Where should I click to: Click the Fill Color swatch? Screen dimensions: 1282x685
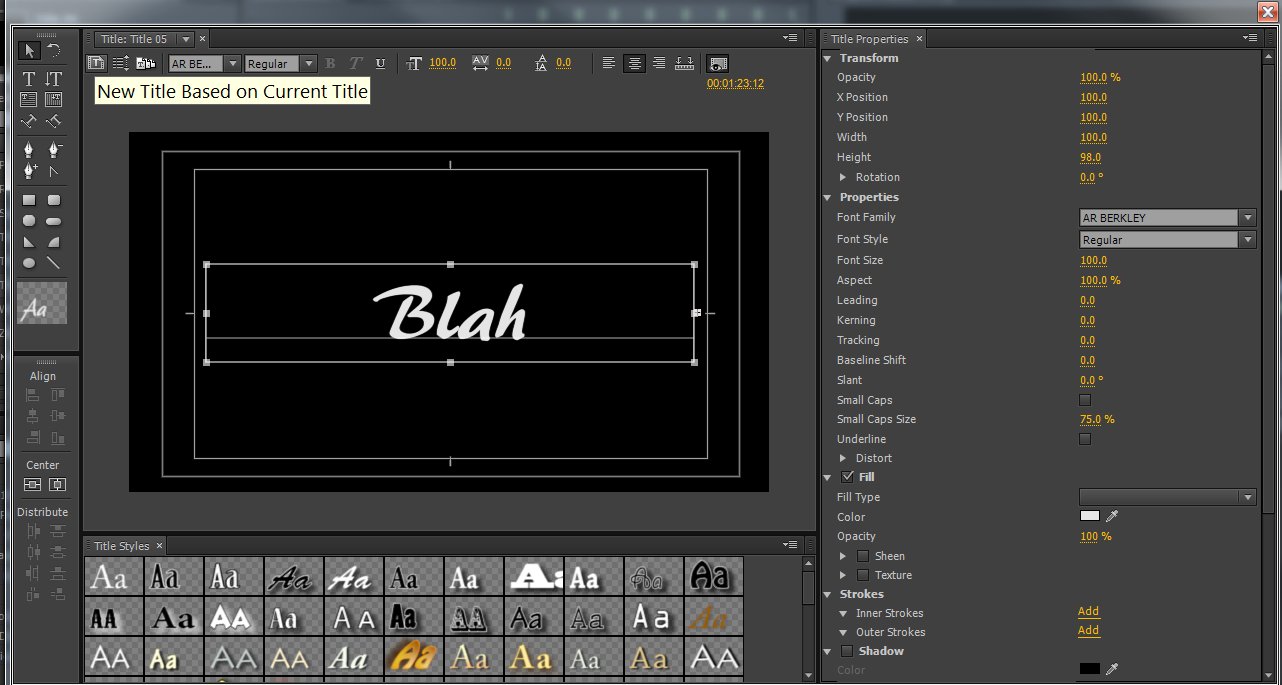(1089, 516)
